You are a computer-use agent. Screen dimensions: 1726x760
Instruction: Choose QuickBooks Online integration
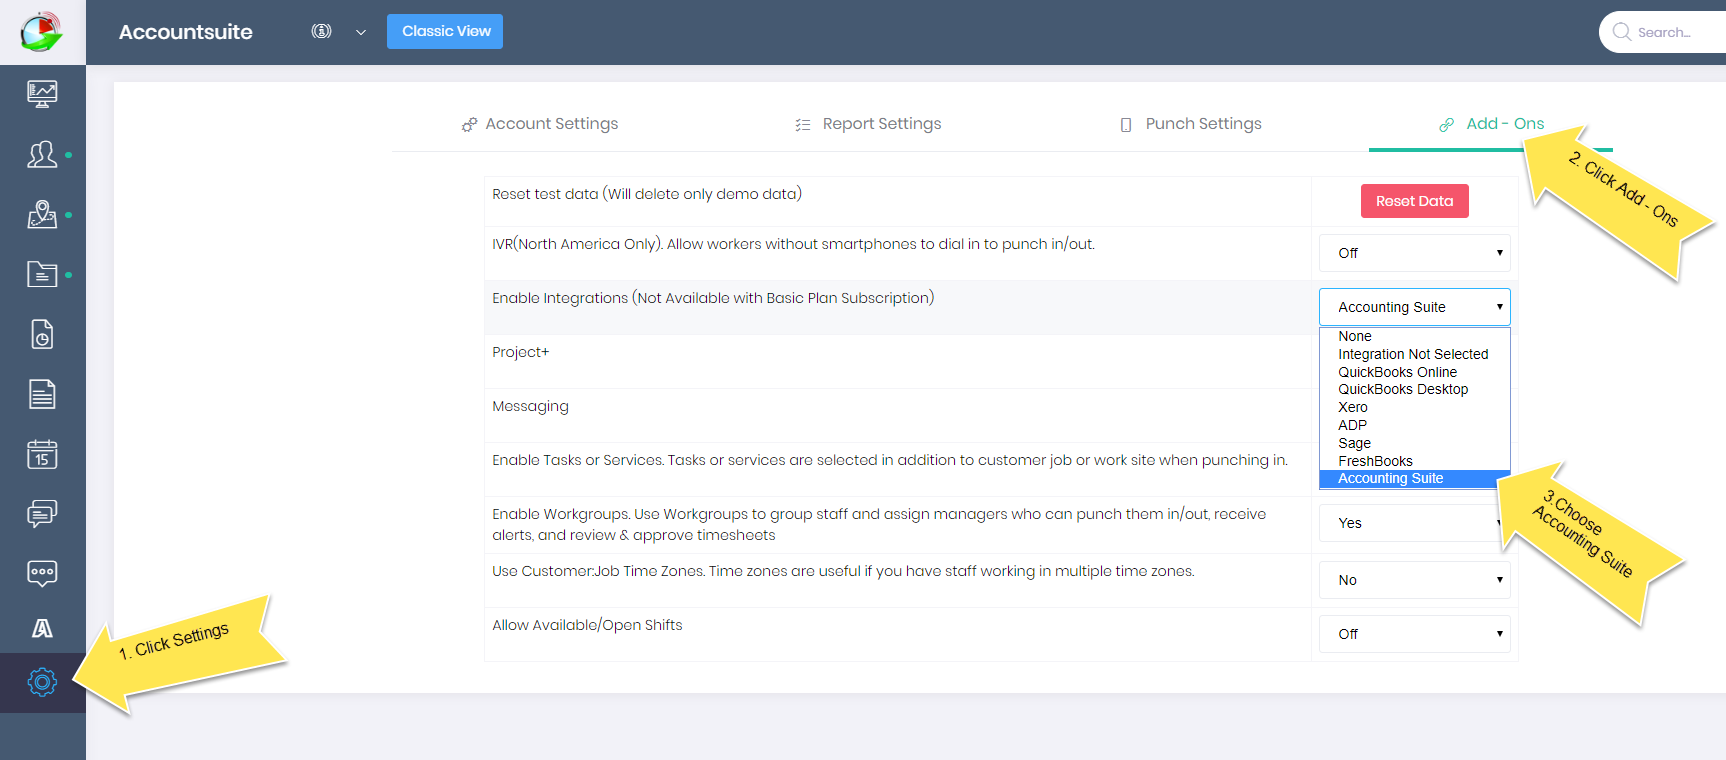[x=1414, y=372]
